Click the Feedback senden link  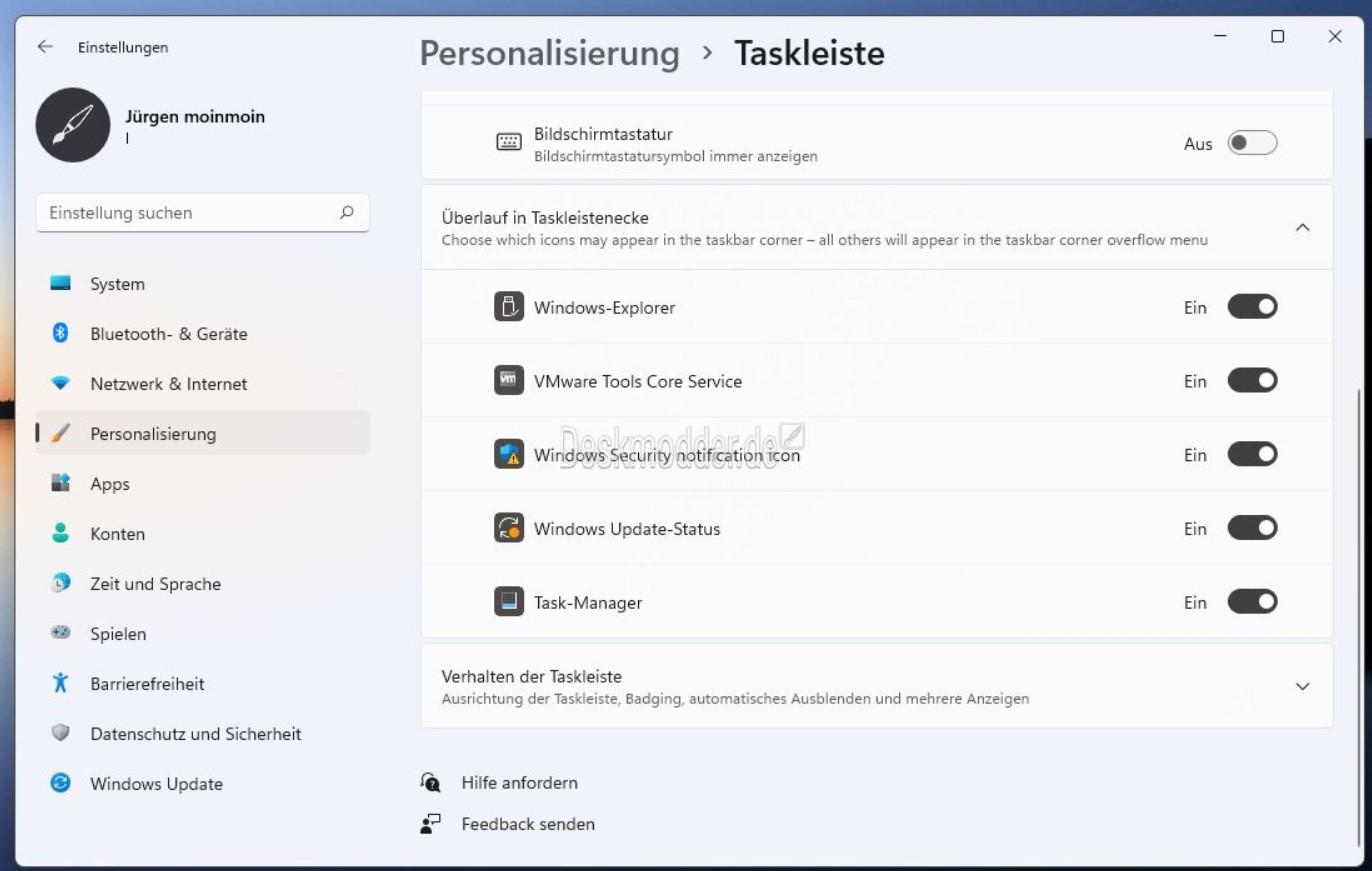pos(528,824)
